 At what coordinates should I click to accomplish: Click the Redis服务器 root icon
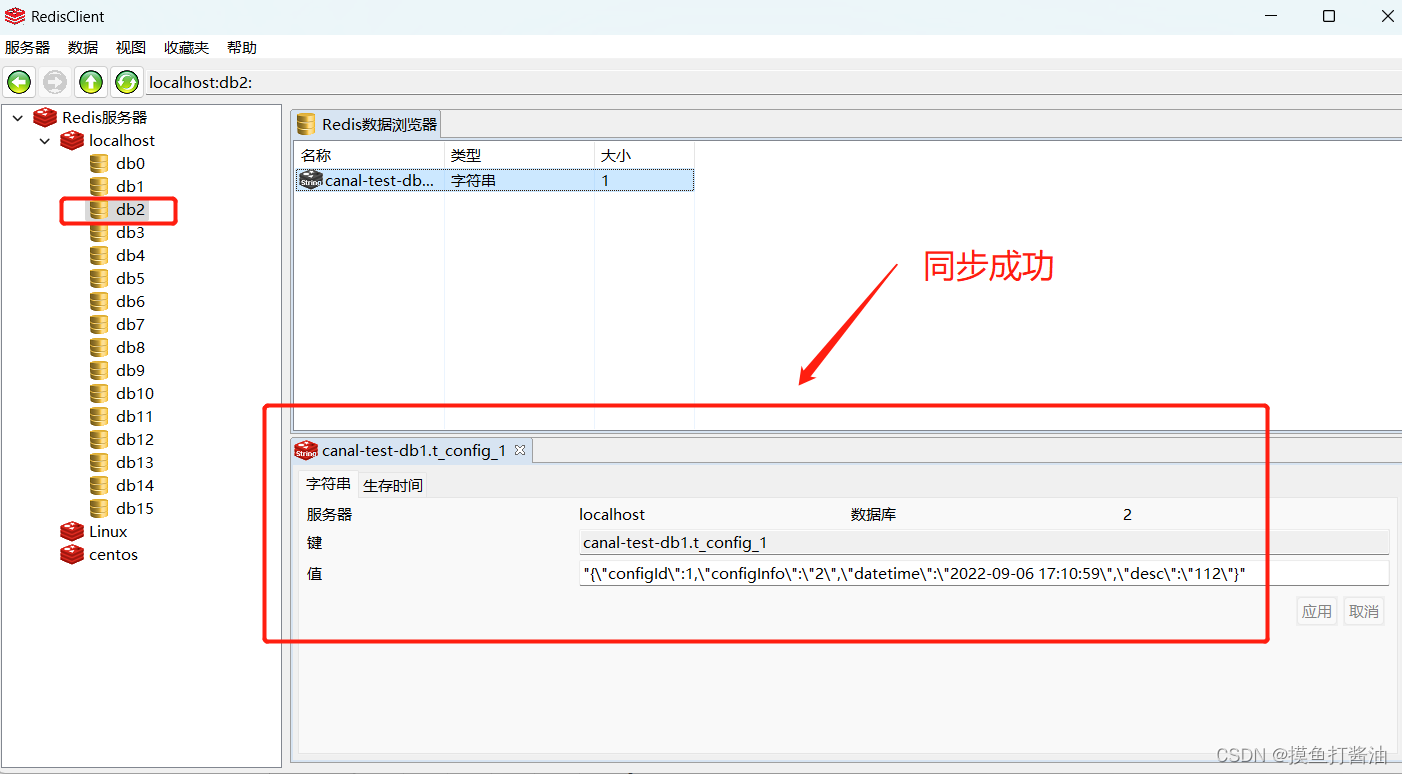click(x=45, y=117)
